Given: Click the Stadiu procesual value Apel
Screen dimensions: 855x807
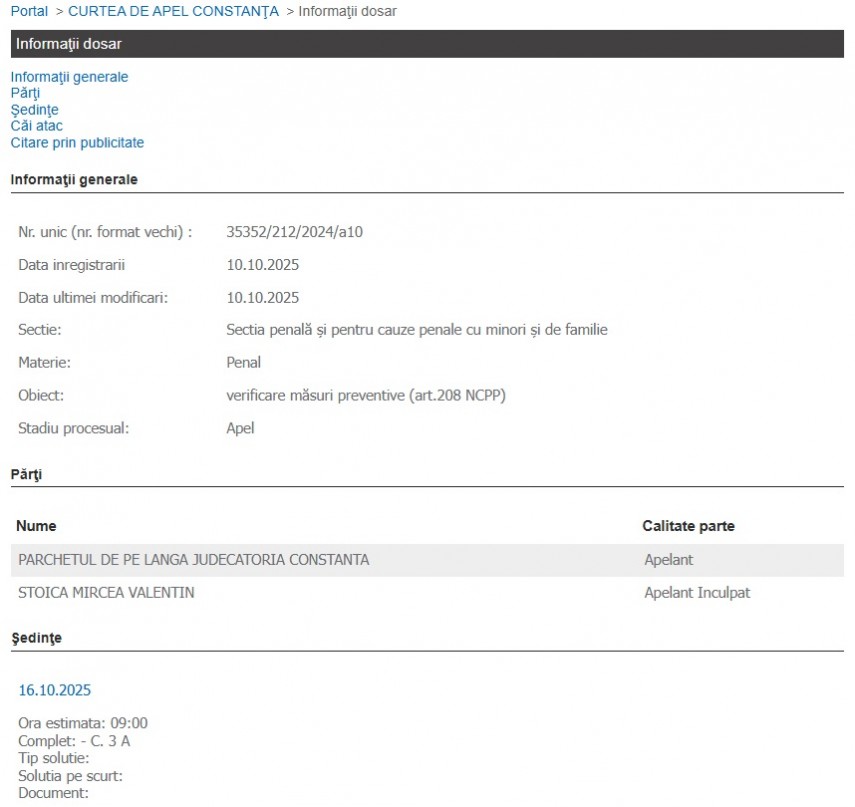Looking at the screenshot, I should tap(240, 428).
